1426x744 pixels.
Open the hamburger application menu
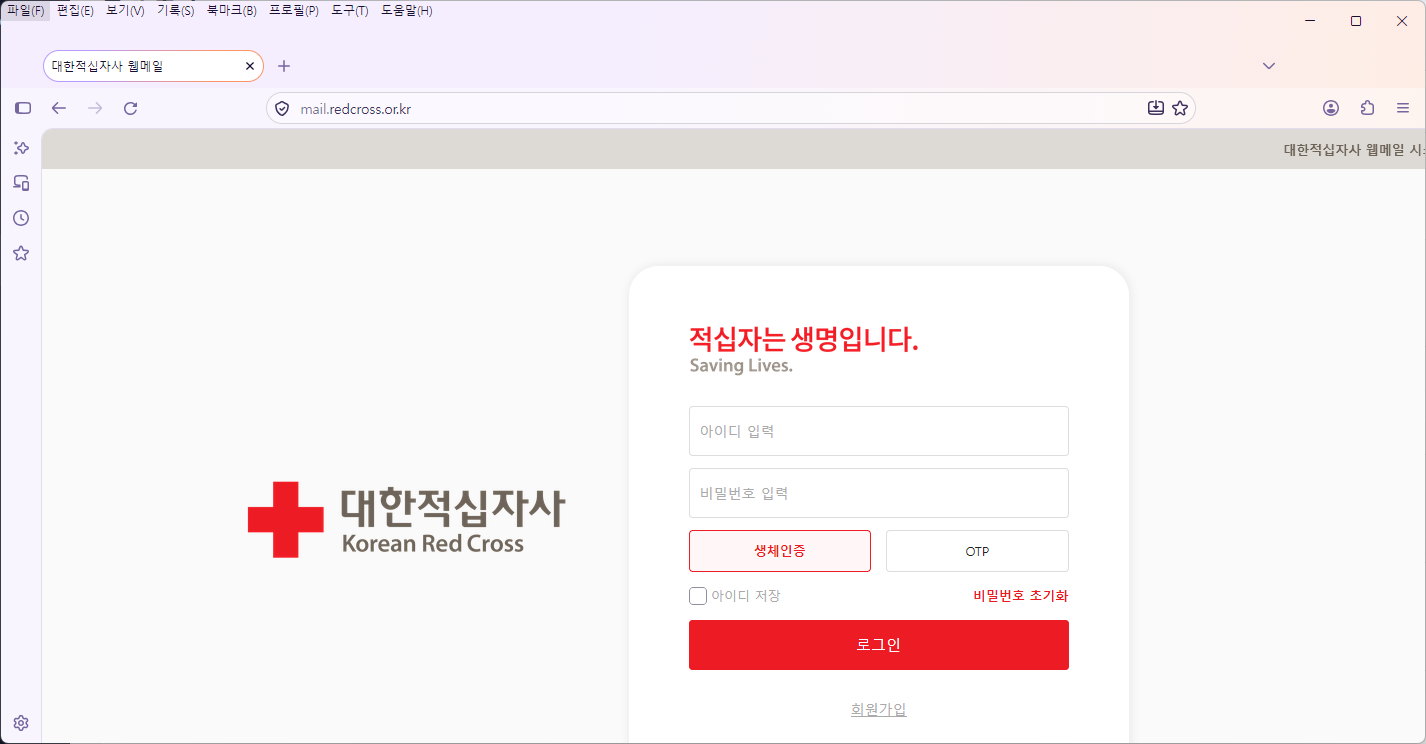(1403, 108)
